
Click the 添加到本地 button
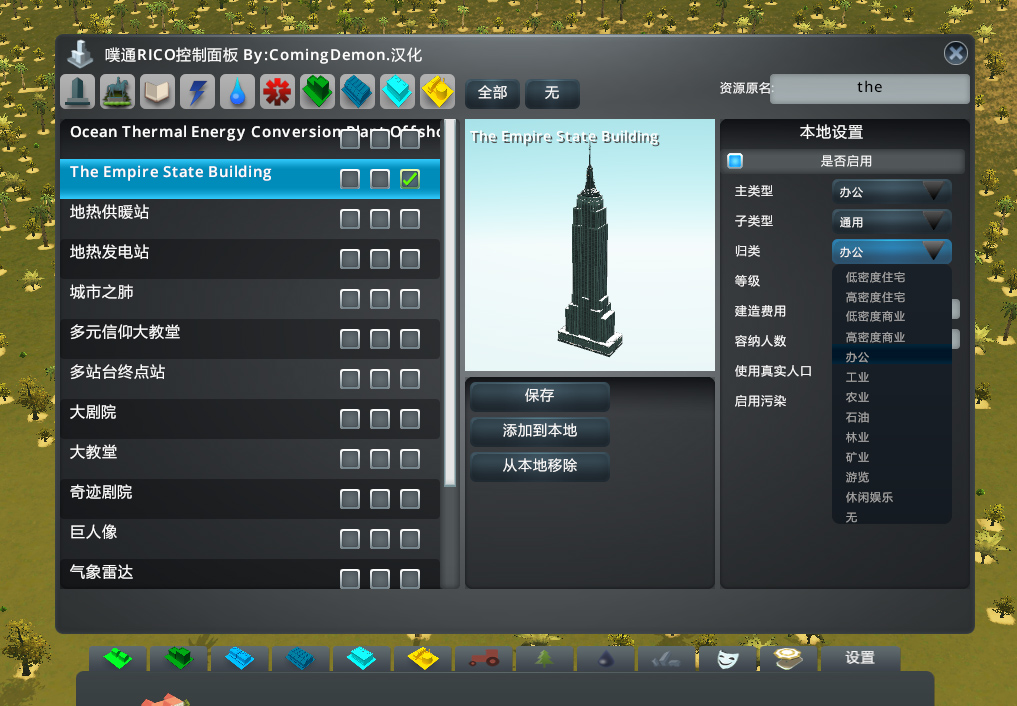click(x=539, y=431)
